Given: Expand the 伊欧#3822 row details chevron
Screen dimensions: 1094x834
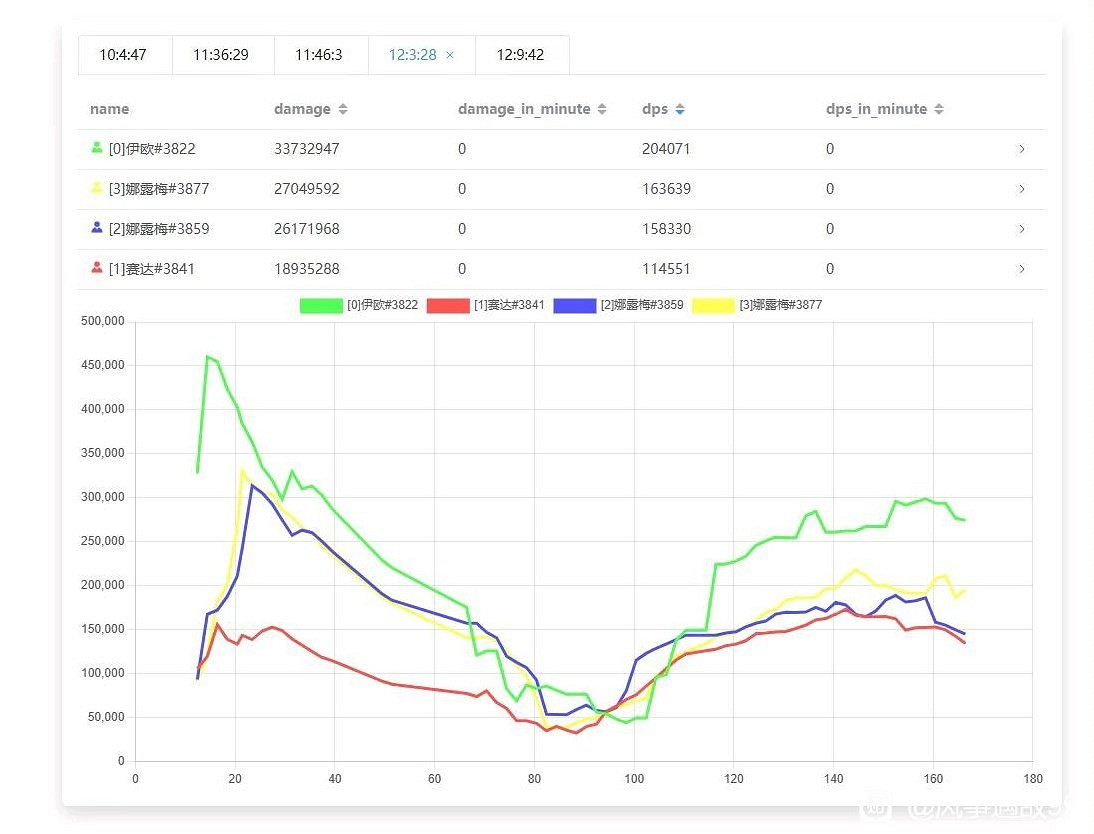Looking at the screenshot, I should pyautogui.click(x=1021, y=149).
